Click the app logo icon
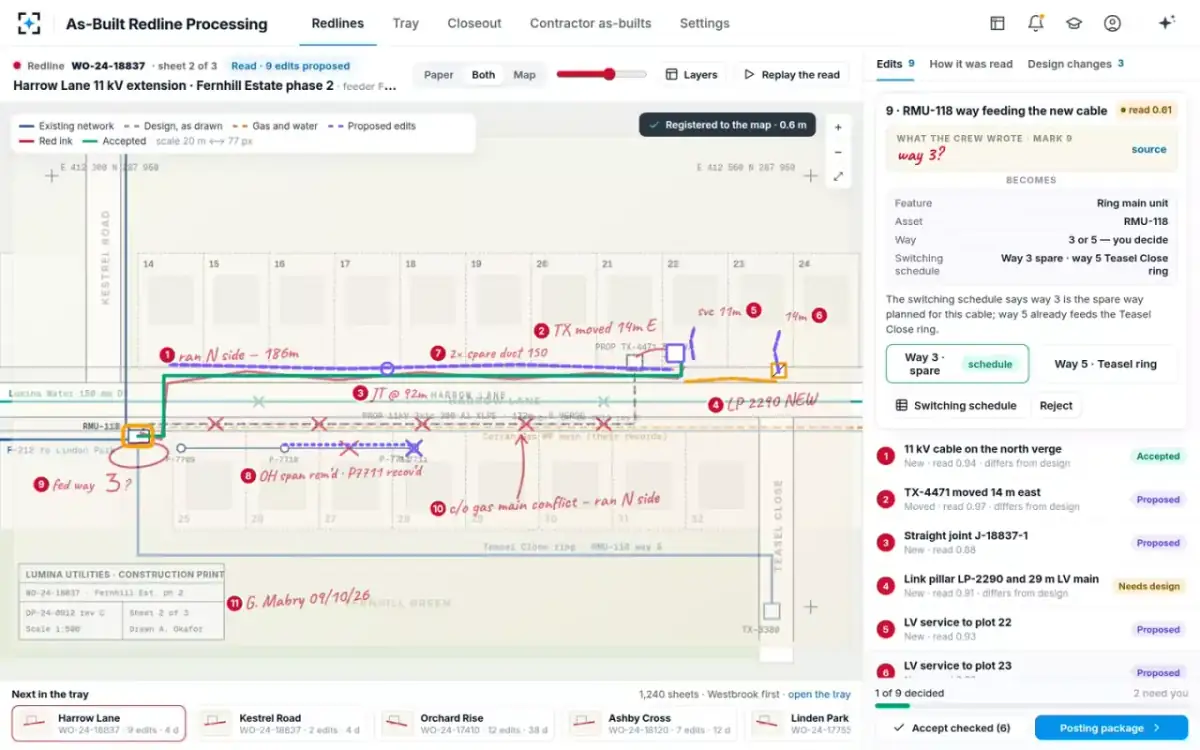Viewport: 1200px width, 750px height. (29, 23)
